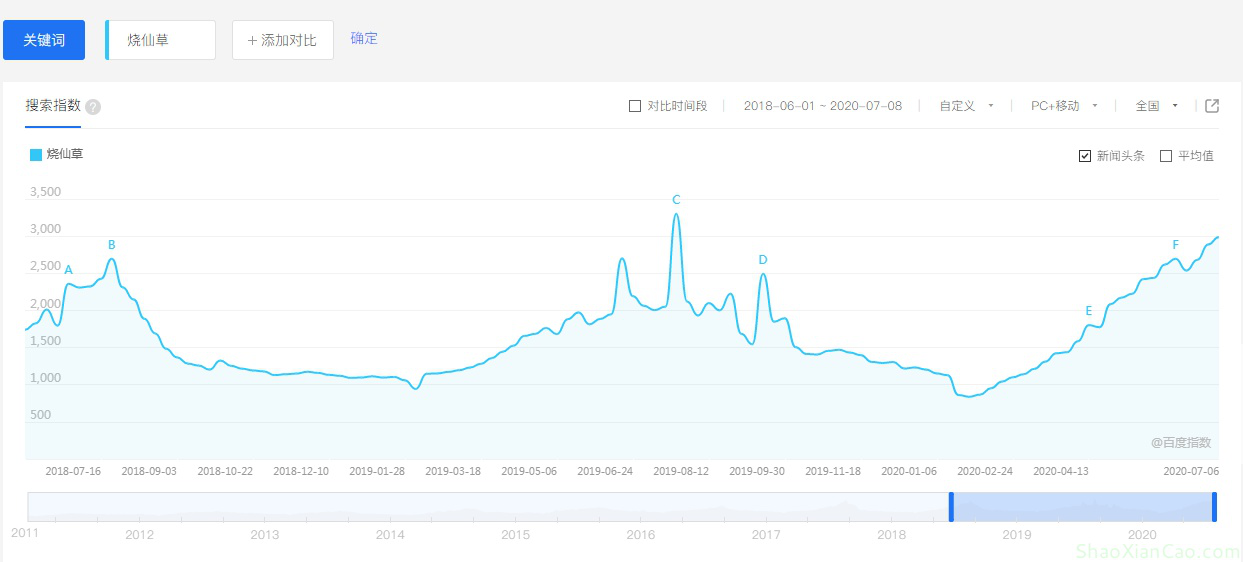Uncheck the 新闻头条 checkbox
The width and height of the screenshot is (1243, 562).
[1085, 156]
